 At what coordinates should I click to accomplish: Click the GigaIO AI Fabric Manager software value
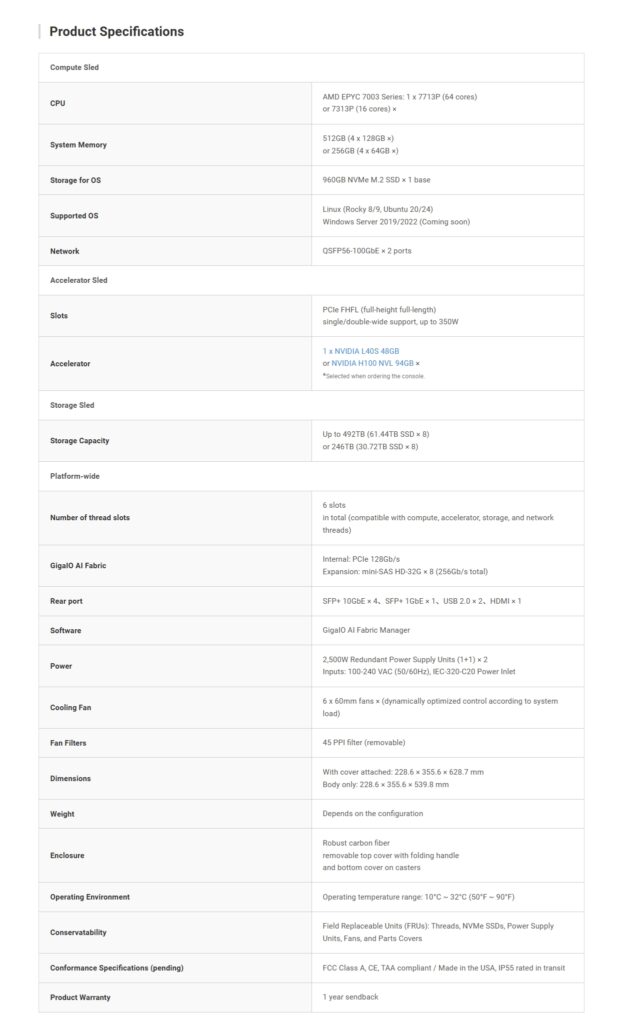coord(367,630)
